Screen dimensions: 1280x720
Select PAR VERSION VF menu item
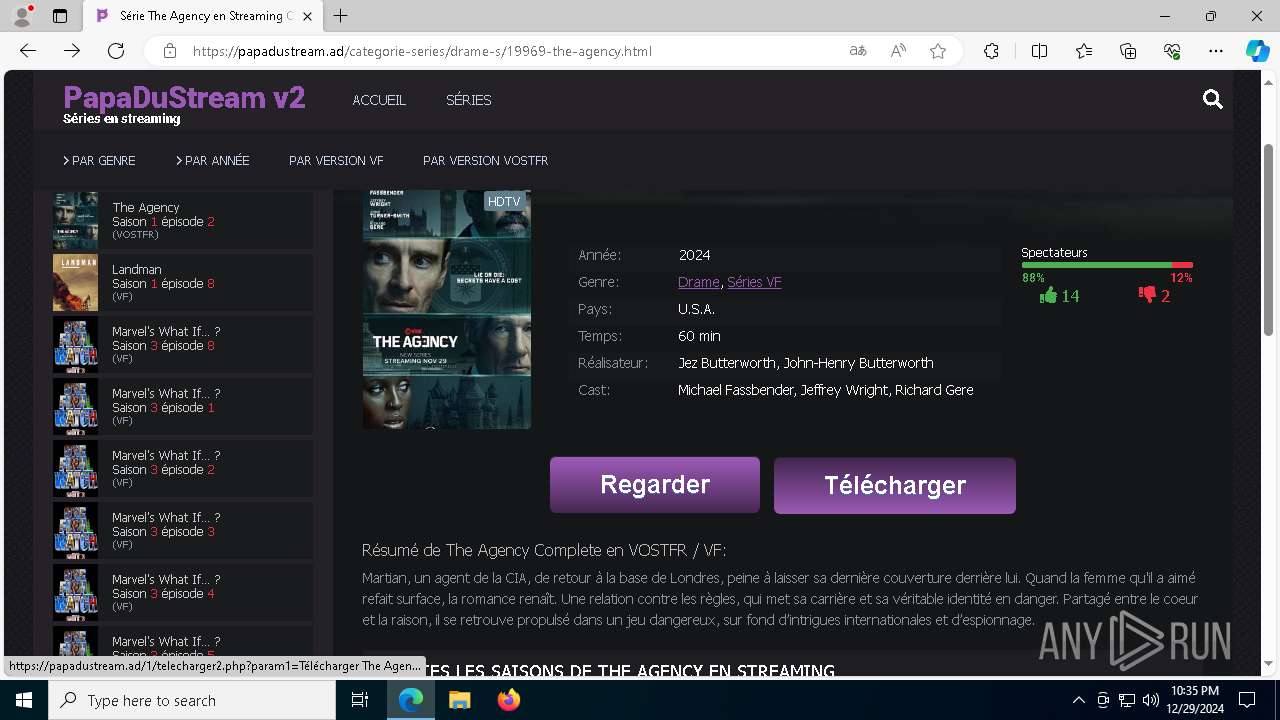(336, 160)
